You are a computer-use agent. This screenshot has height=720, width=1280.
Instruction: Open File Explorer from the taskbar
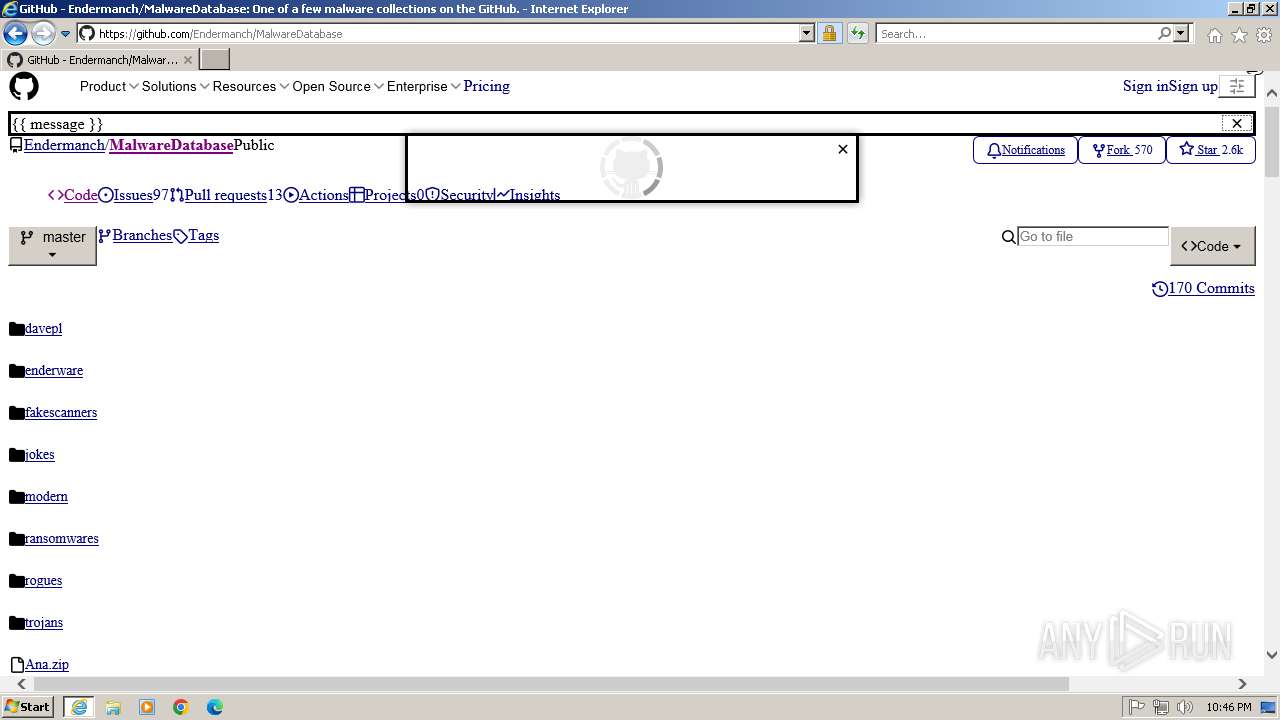point(113,707)
